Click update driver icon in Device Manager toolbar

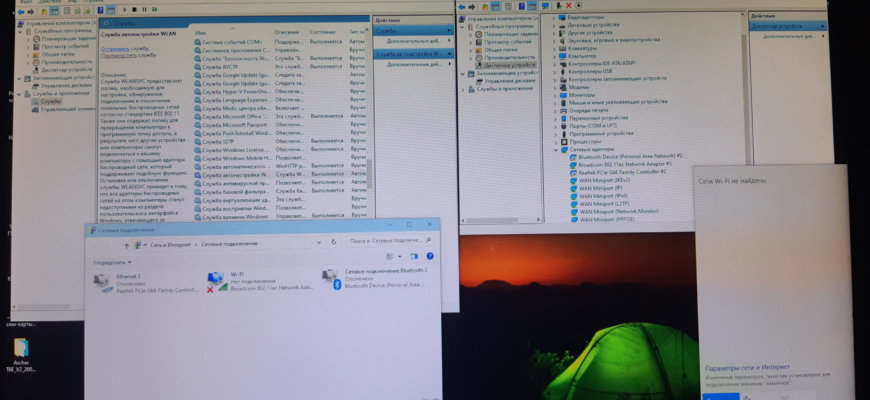559,6
